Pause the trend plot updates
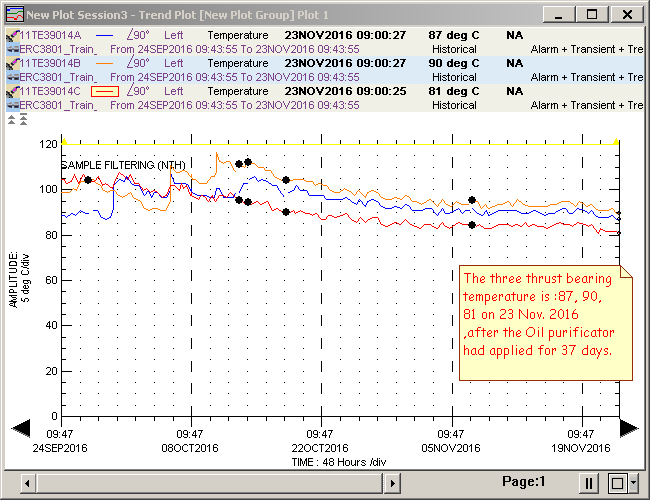 tap(589, 483)
